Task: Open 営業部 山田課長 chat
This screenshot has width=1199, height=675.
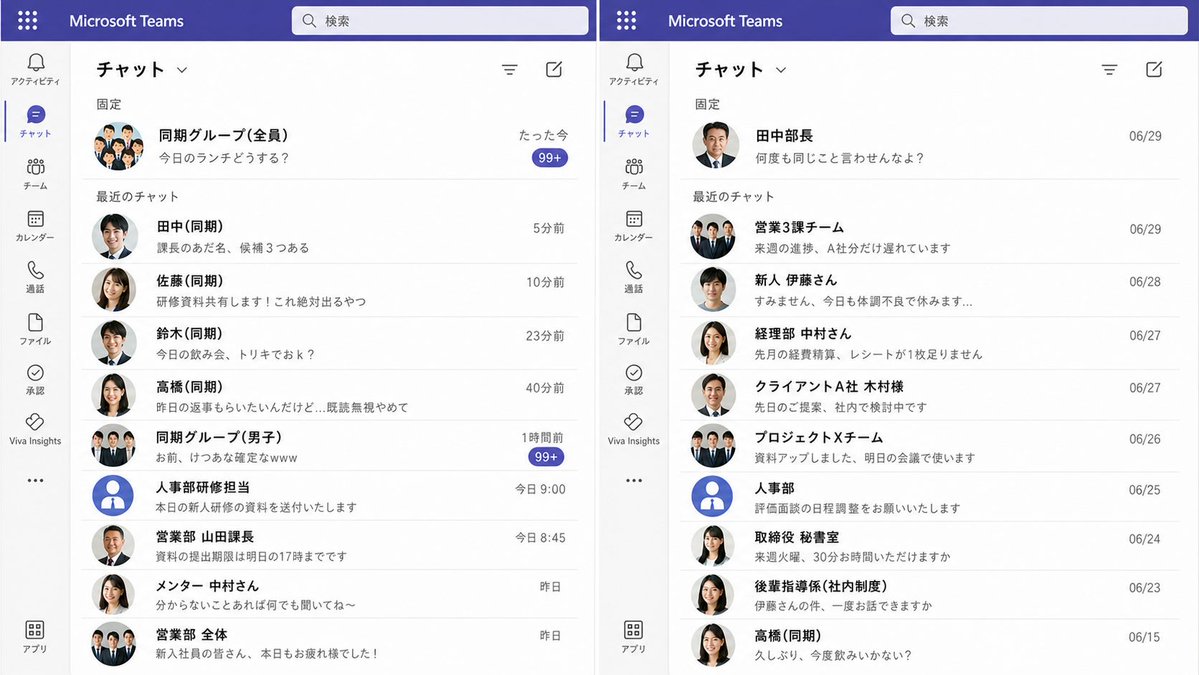Action: tap(330, 546)
